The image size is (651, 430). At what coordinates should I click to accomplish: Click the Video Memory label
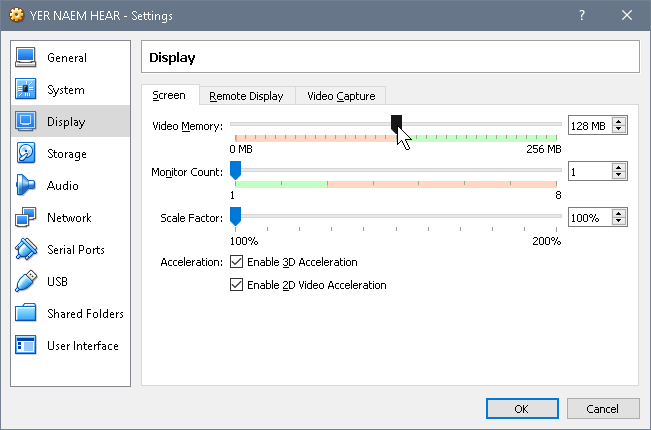pos(187,126)
